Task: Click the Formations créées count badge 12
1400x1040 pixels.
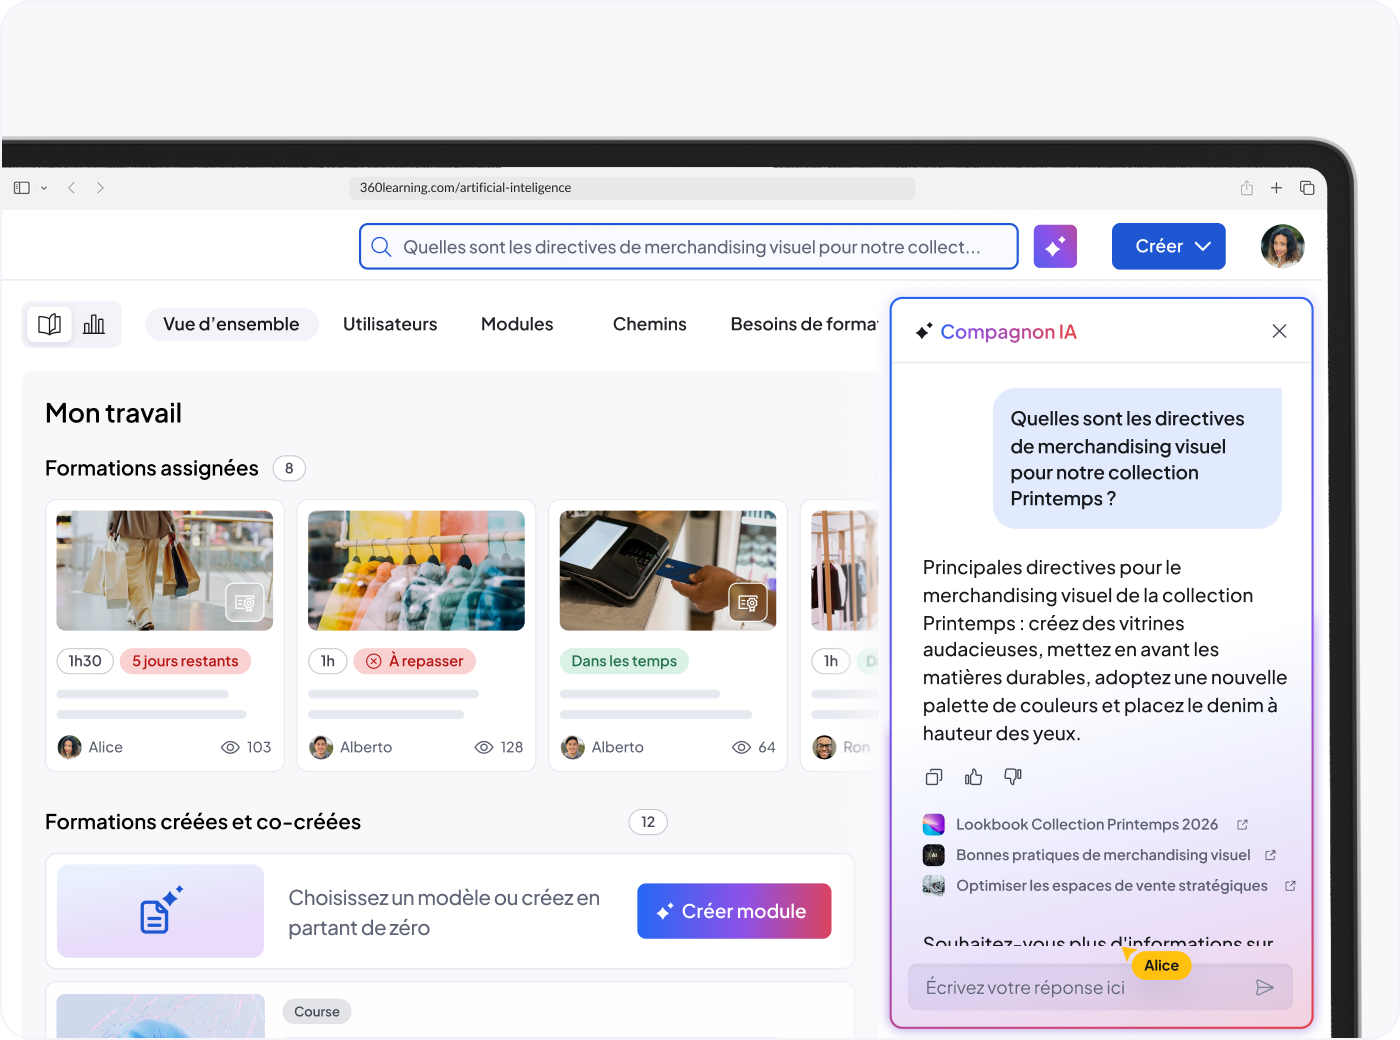Action: tap(648, 822)
